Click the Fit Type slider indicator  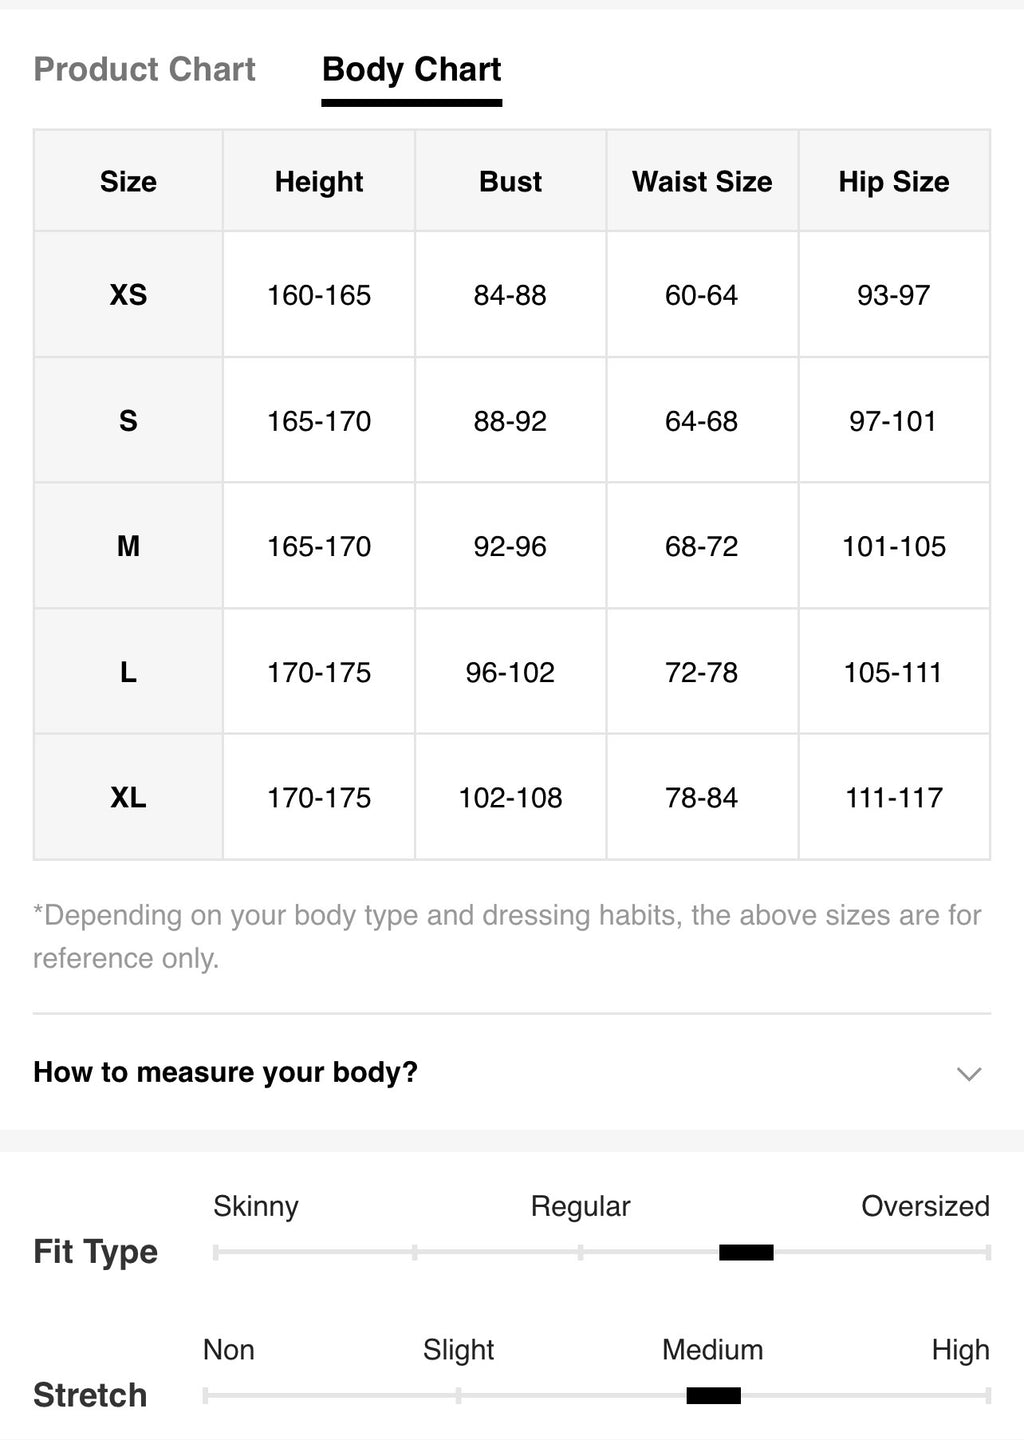(746, 1252)
